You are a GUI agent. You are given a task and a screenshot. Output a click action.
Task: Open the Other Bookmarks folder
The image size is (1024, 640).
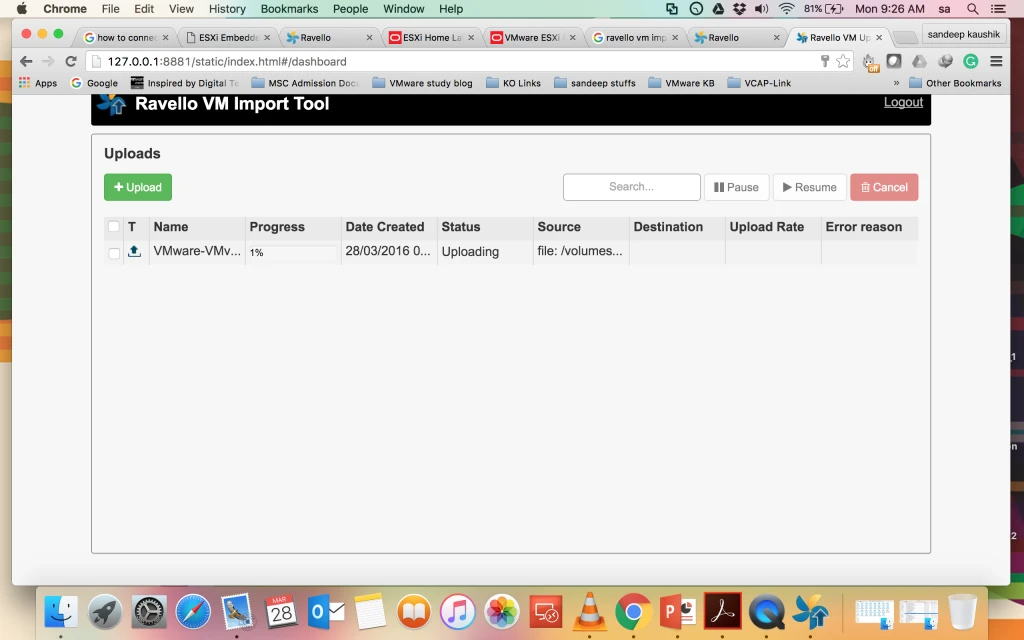pyautogui.click(x=955, y=83)
